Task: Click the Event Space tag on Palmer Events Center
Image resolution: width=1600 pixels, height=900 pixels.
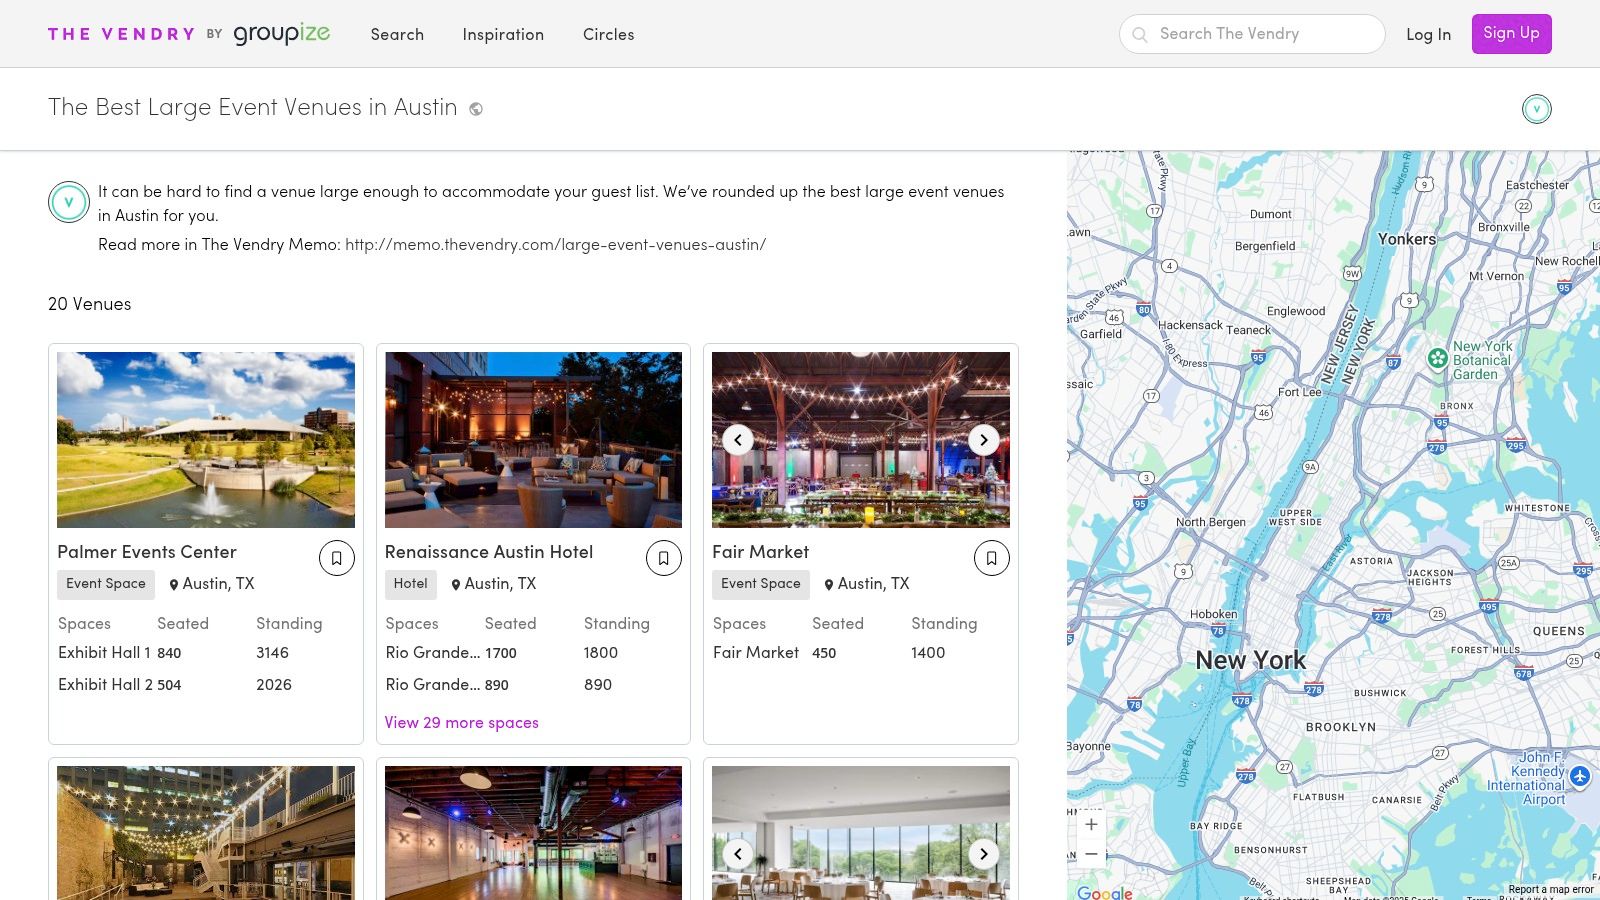Action: coord(106,584)
